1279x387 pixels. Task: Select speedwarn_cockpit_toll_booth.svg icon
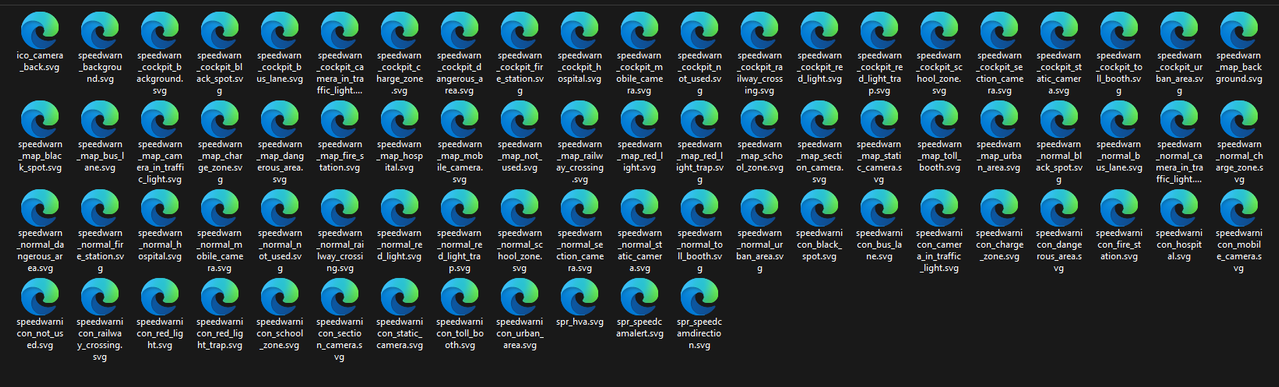click(1120, 30)
